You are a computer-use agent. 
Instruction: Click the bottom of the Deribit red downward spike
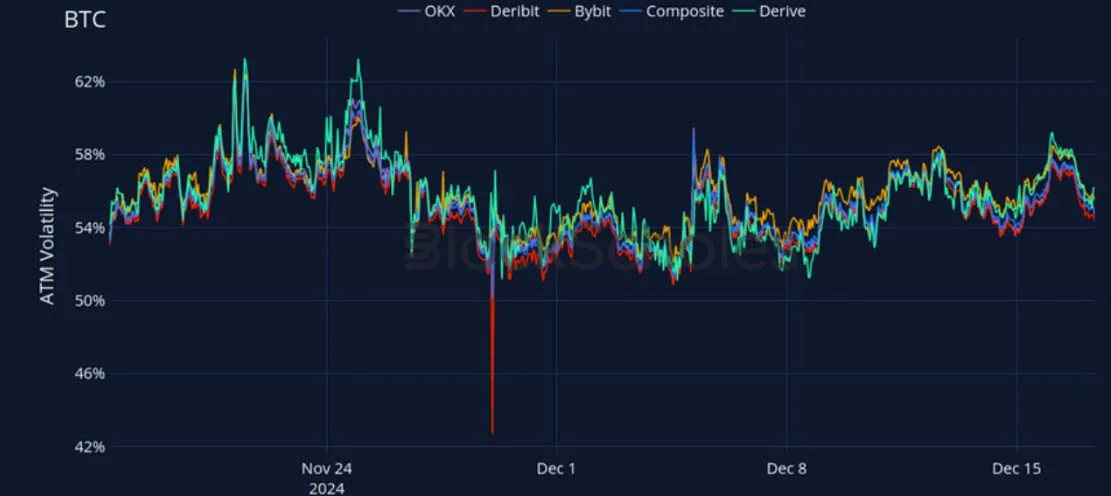tap(492, 432)
